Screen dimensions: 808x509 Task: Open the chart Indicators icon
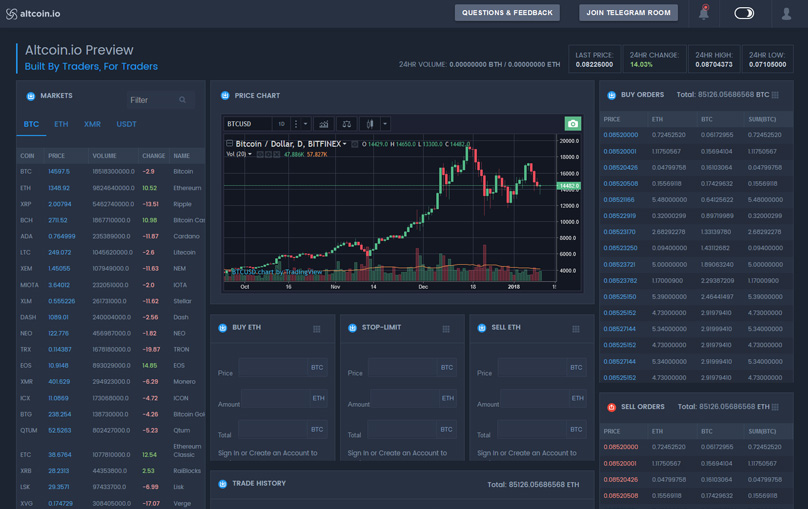coord(324,124)
